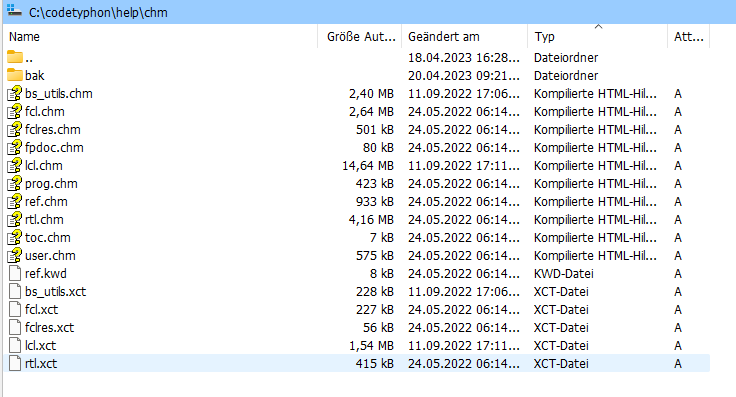Select the file name toc.chm
736x397 pixels.
47,237
